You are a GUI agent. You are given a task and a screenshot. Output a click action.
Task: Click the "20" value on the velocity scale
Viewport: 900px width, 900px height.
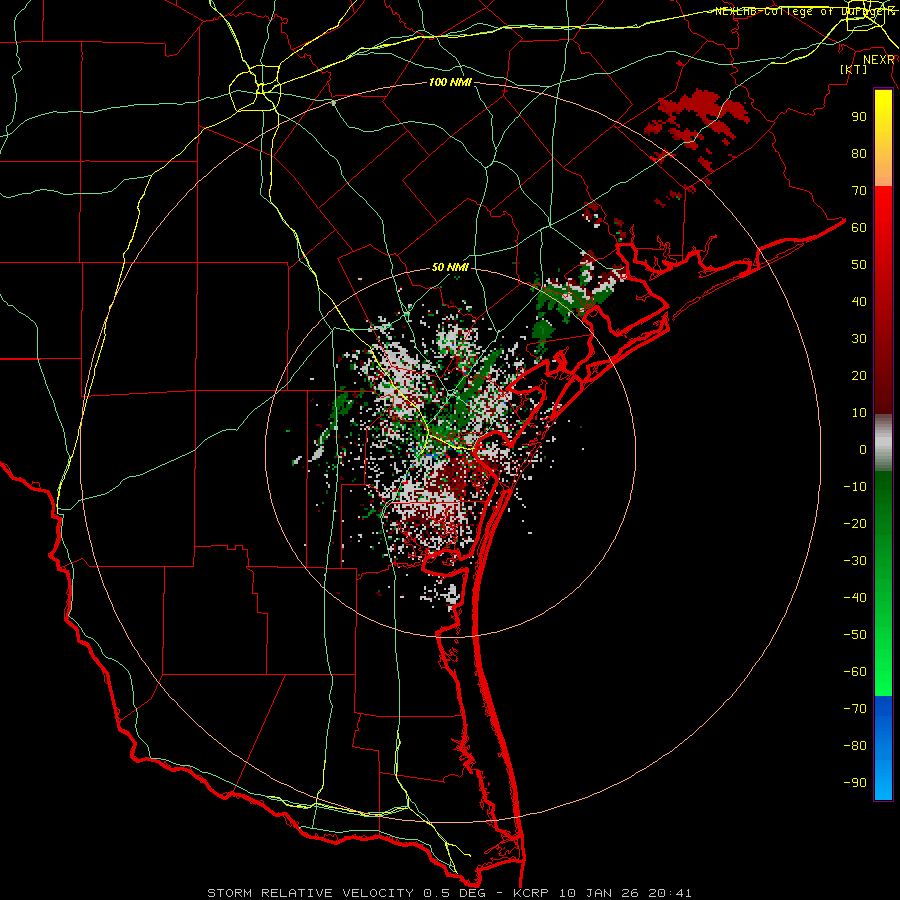click(859, 376)
